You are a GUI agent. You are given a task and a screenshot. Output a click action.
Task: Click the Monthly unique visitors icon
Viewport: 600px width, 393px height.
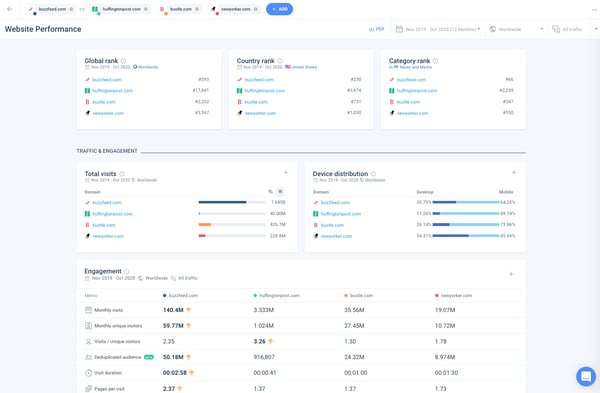click(x=88, y=326)
